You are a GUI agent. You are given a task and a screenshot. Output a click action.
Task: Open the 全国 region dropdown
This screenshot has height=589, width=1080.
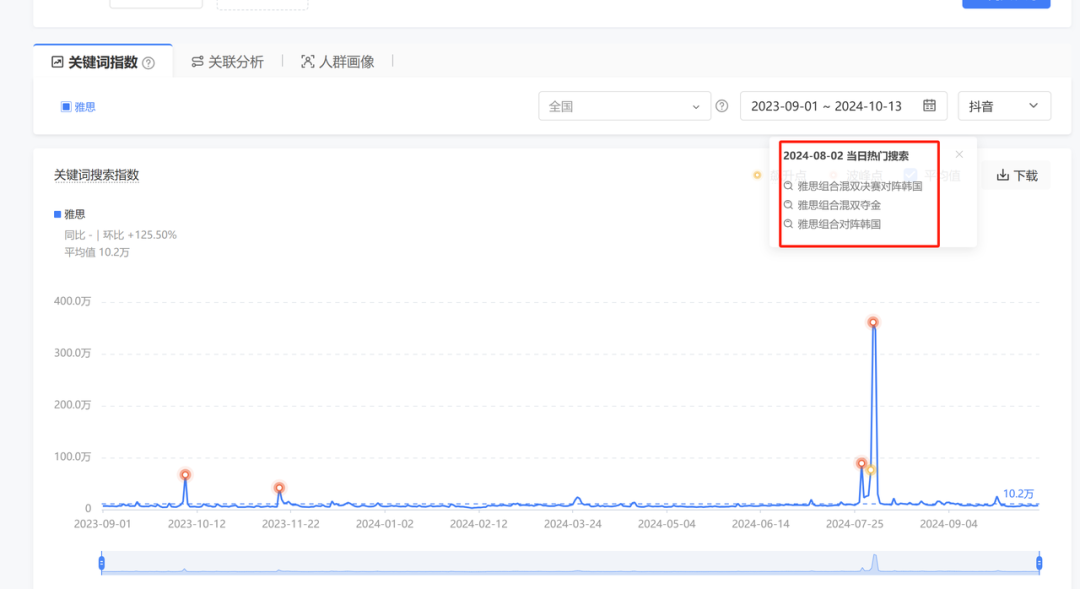pos(624,105)
